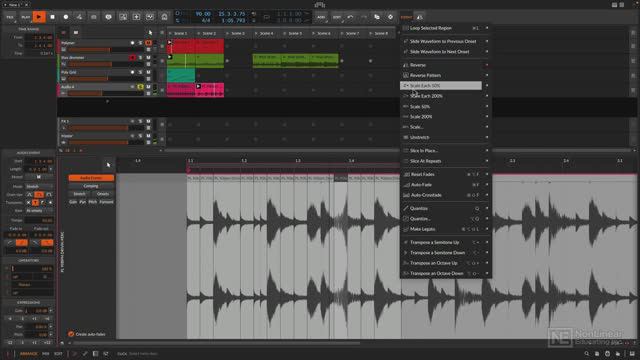Choose Scale 200% menu entry

pyautogui.click(x=446, y=117)
